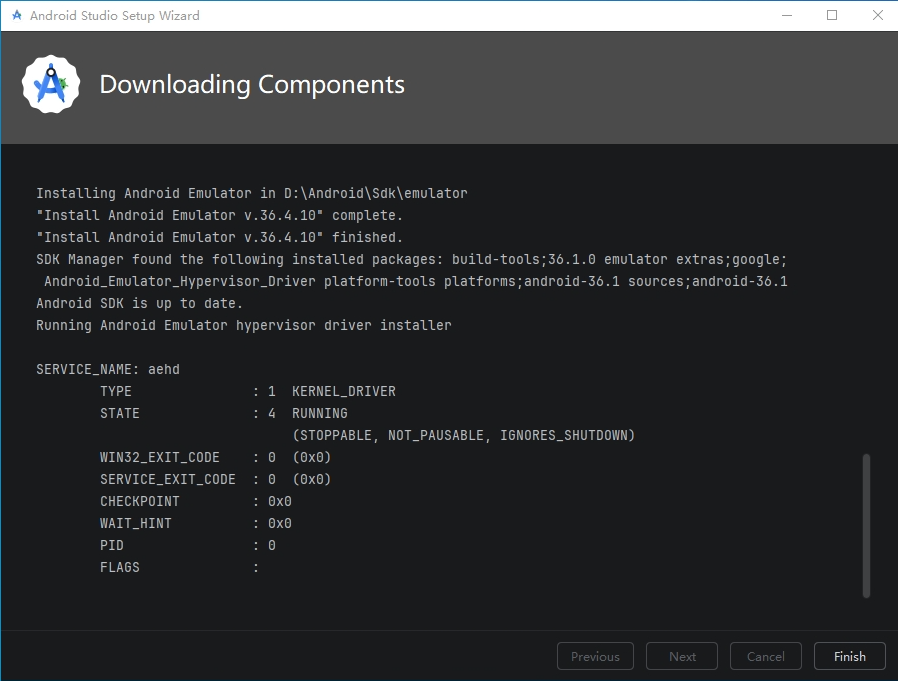Click the log line ending with "complete."
Viewport: 898px width, 681px height.
(219, 215)
